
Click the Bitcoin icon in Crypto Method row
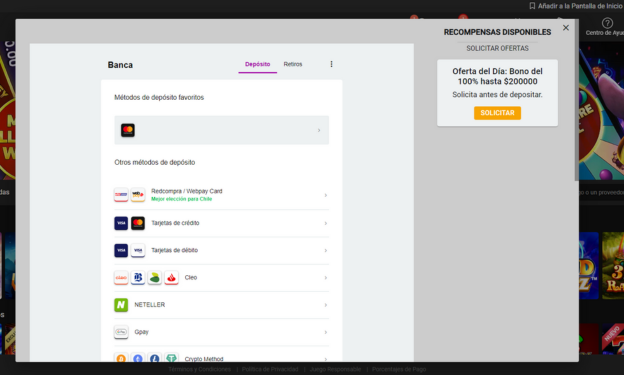tap(121, 358)
